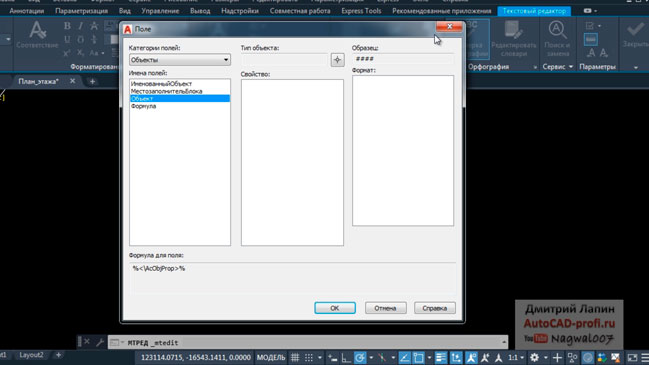The height and width of the screenshot is (365, 649).
Task: Open workspace switching gear icon
Action: 534,358
